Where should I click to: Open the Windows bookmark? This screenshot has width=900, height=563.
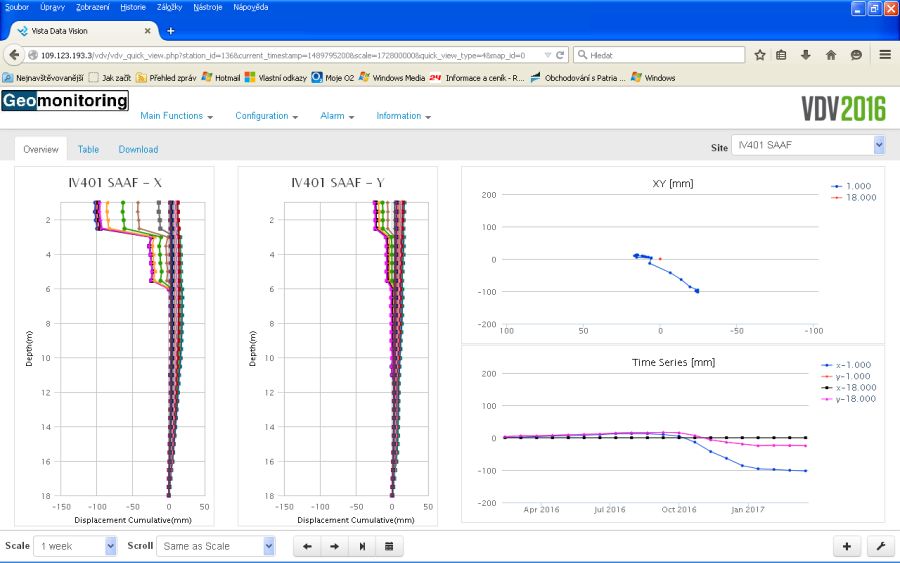[653, 77]
